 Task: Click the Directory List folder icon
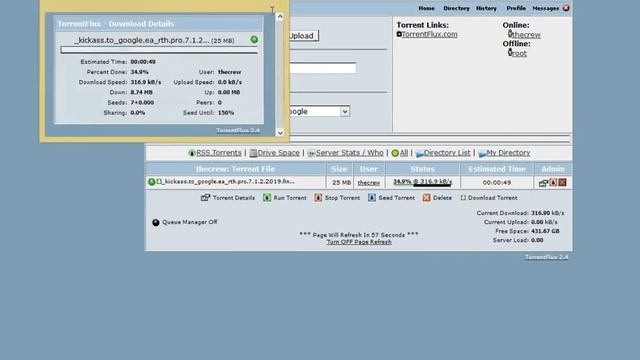(x=419, y=153)
